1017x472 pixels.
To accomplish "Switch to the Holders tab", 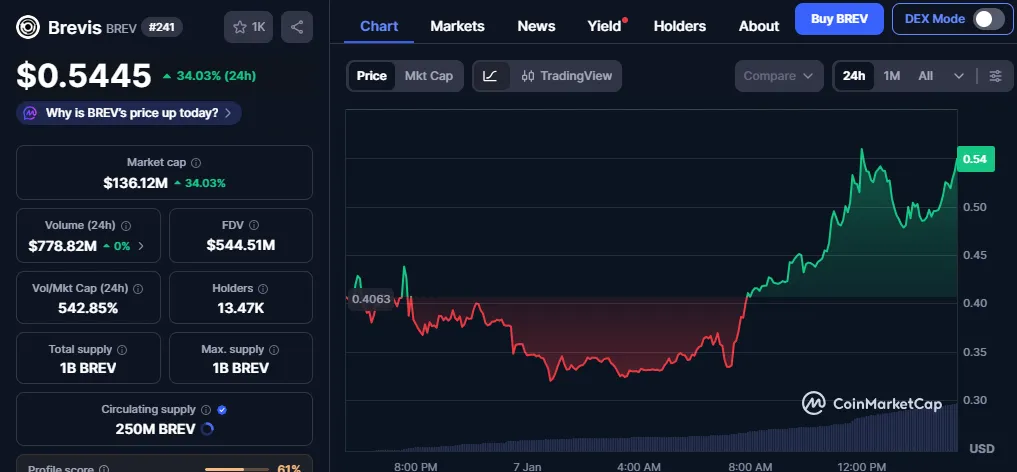I will tap(680, 27).
